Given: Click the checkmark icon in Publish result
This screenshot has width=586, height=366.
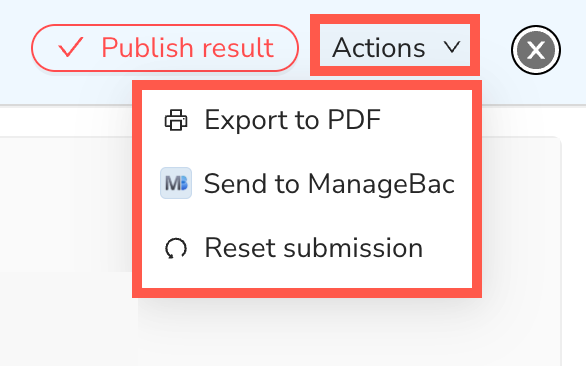Looking at the screenshot, I should point(70,47).
